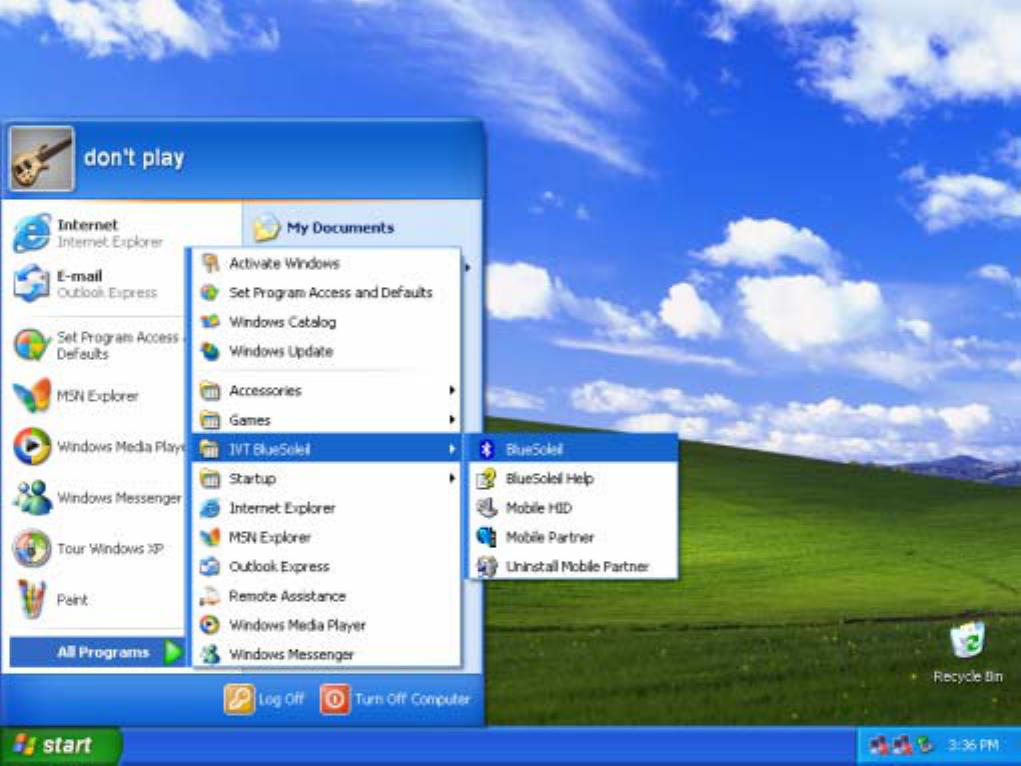This screenshot has height=766, width=1021.
Task: Click the Remote Assistance icon
Action: pos(210,596)
